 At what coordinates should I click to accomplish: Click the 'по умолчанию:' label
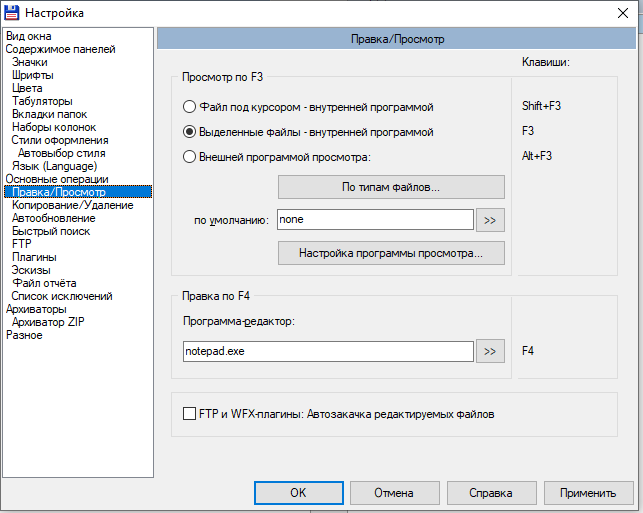coord(231,221)
